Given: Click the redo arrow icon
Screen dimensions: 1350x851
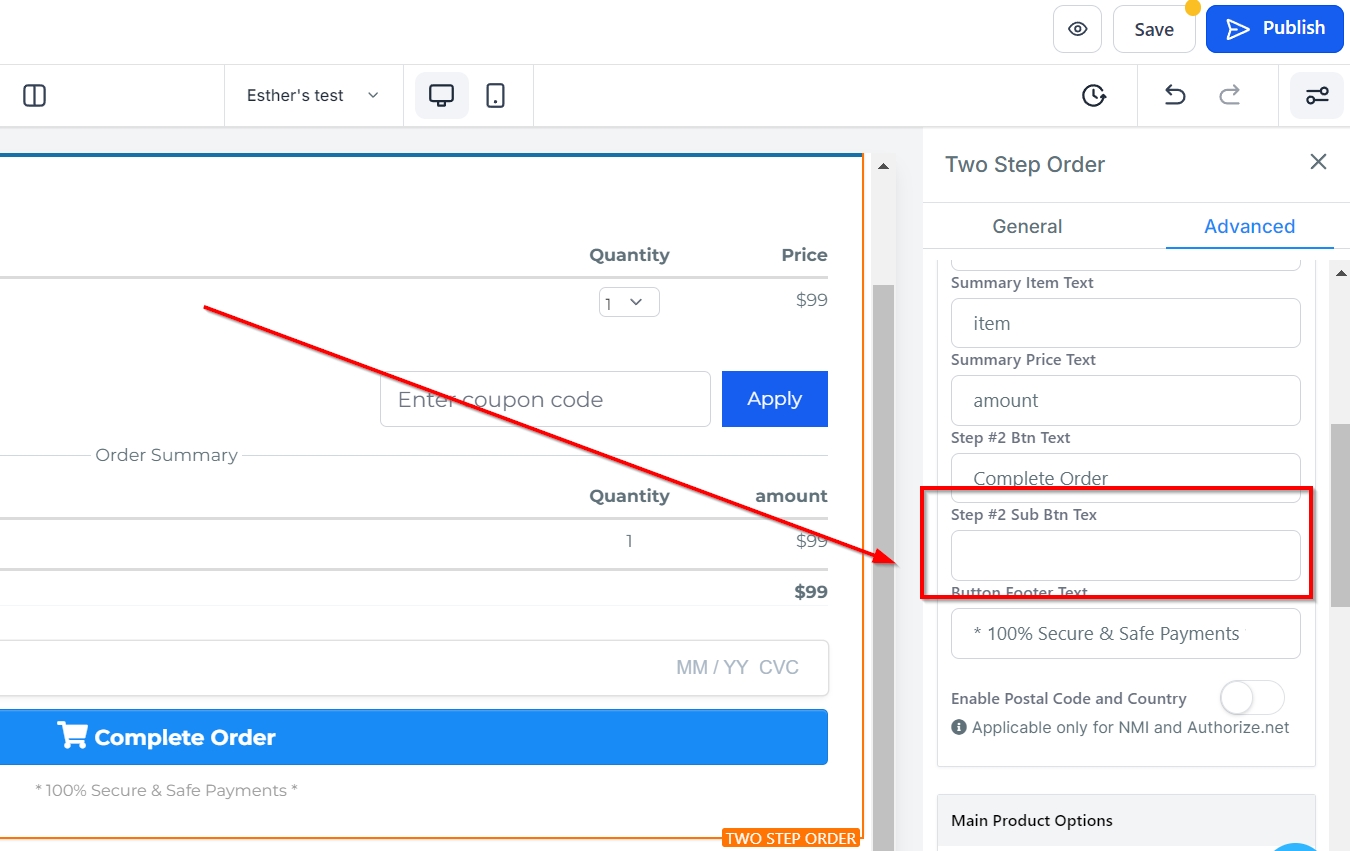Looking at the screenshot, I should tap(1229, 96).
